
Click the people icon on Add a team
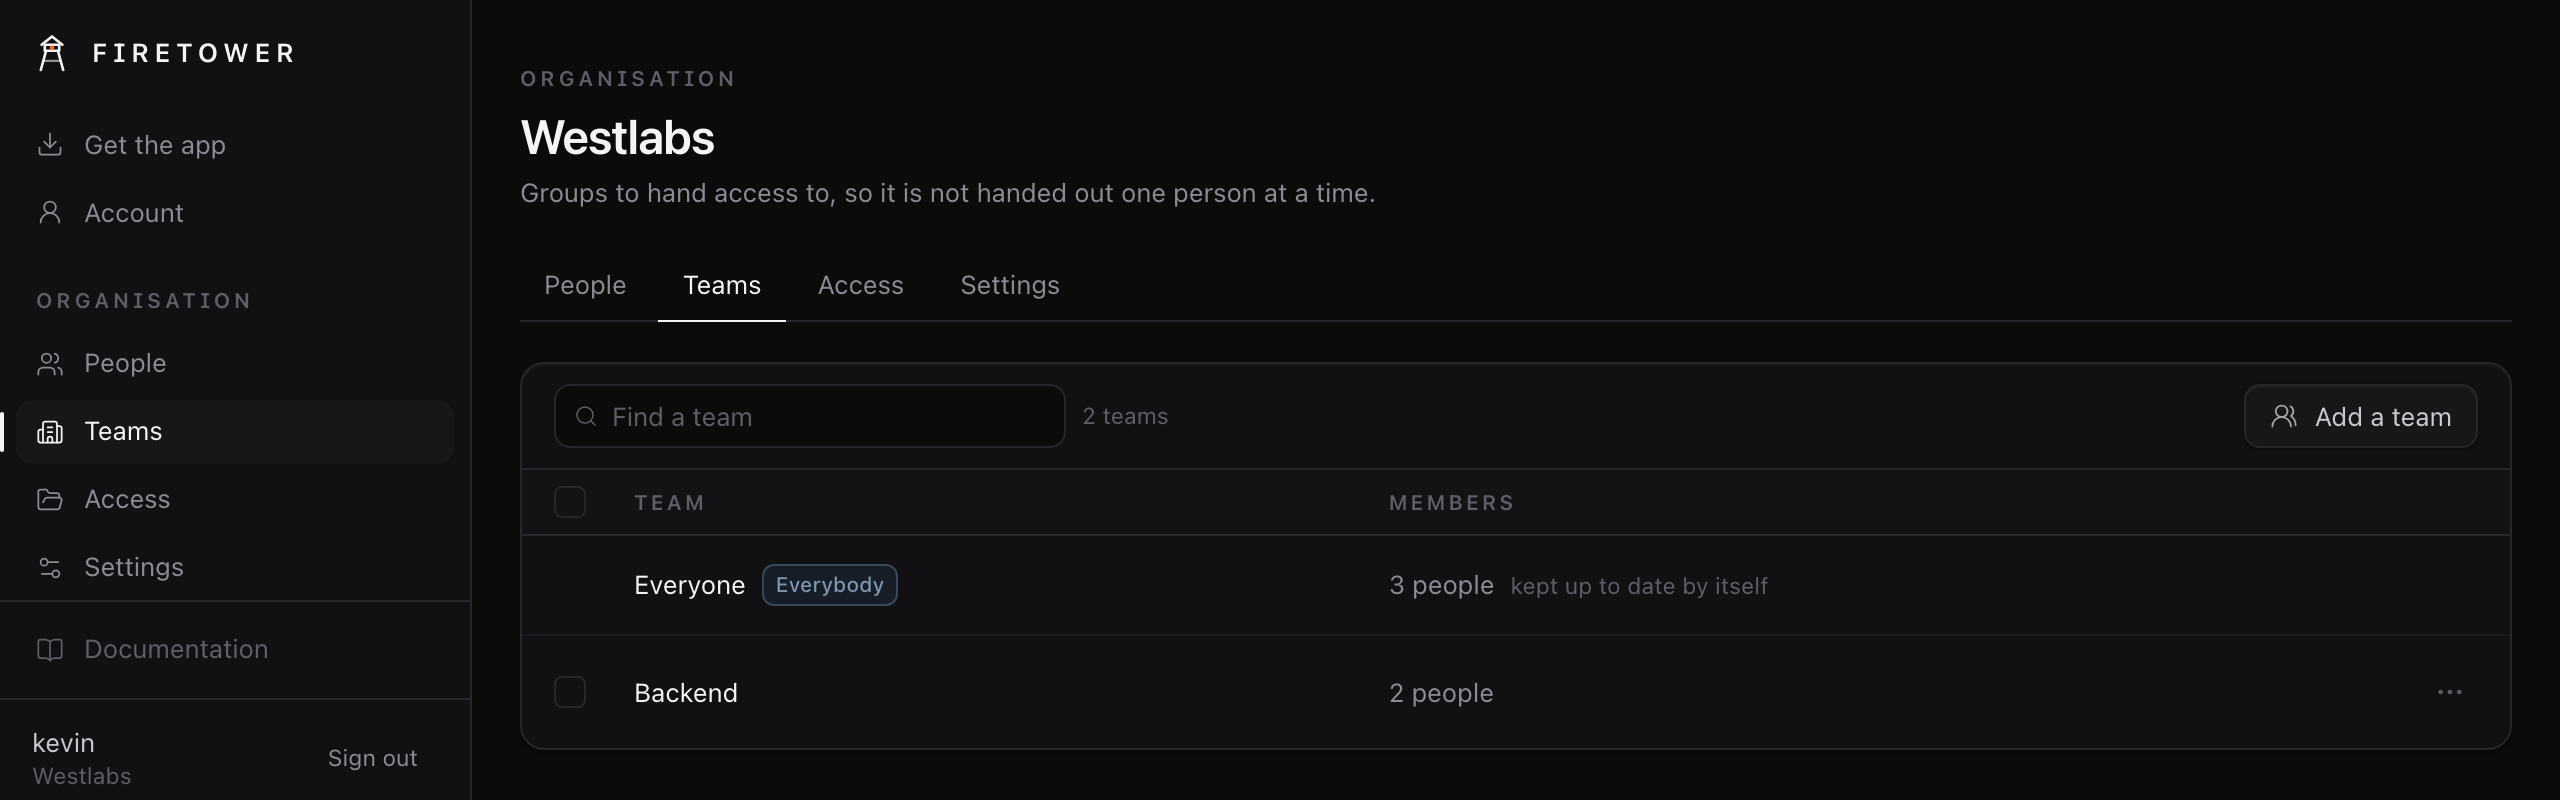coord(2284,416)
